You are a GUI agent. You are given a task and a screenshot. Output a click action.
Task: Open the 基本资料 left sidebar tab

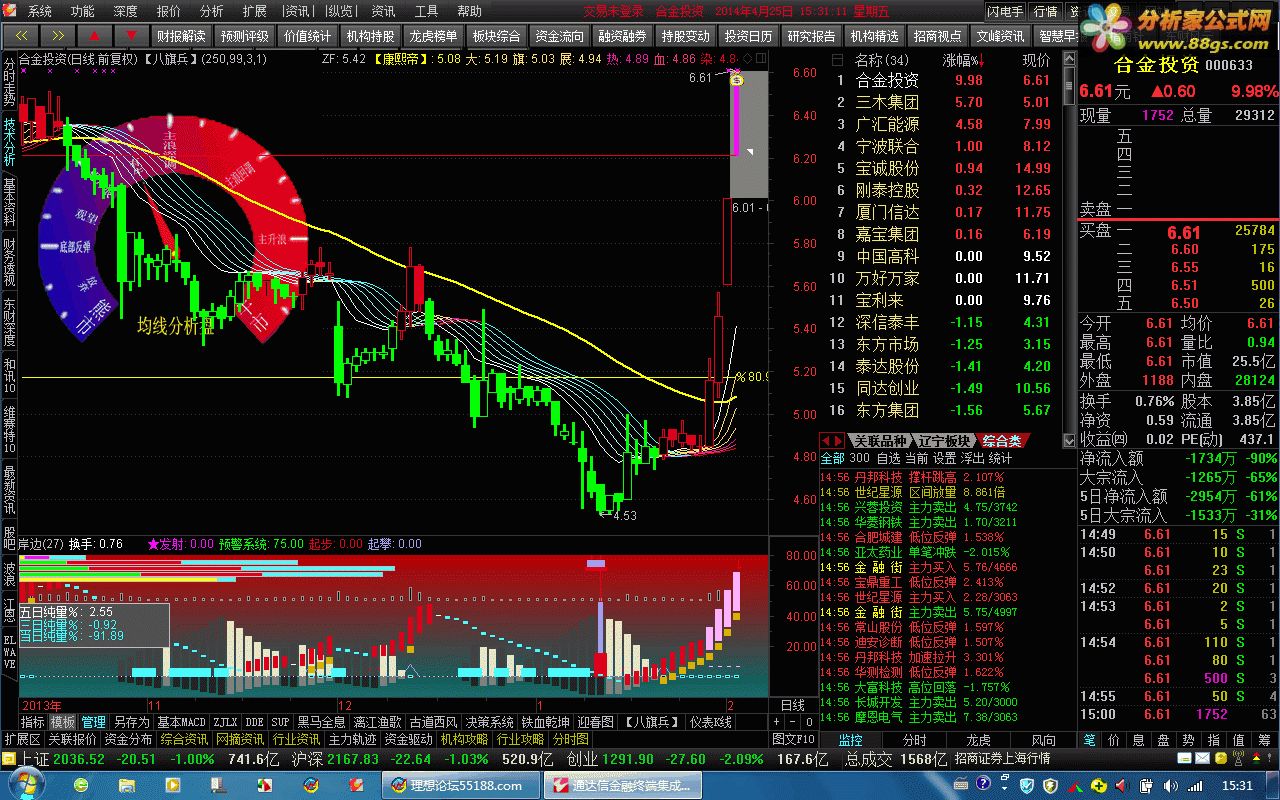tap(9, 202)
